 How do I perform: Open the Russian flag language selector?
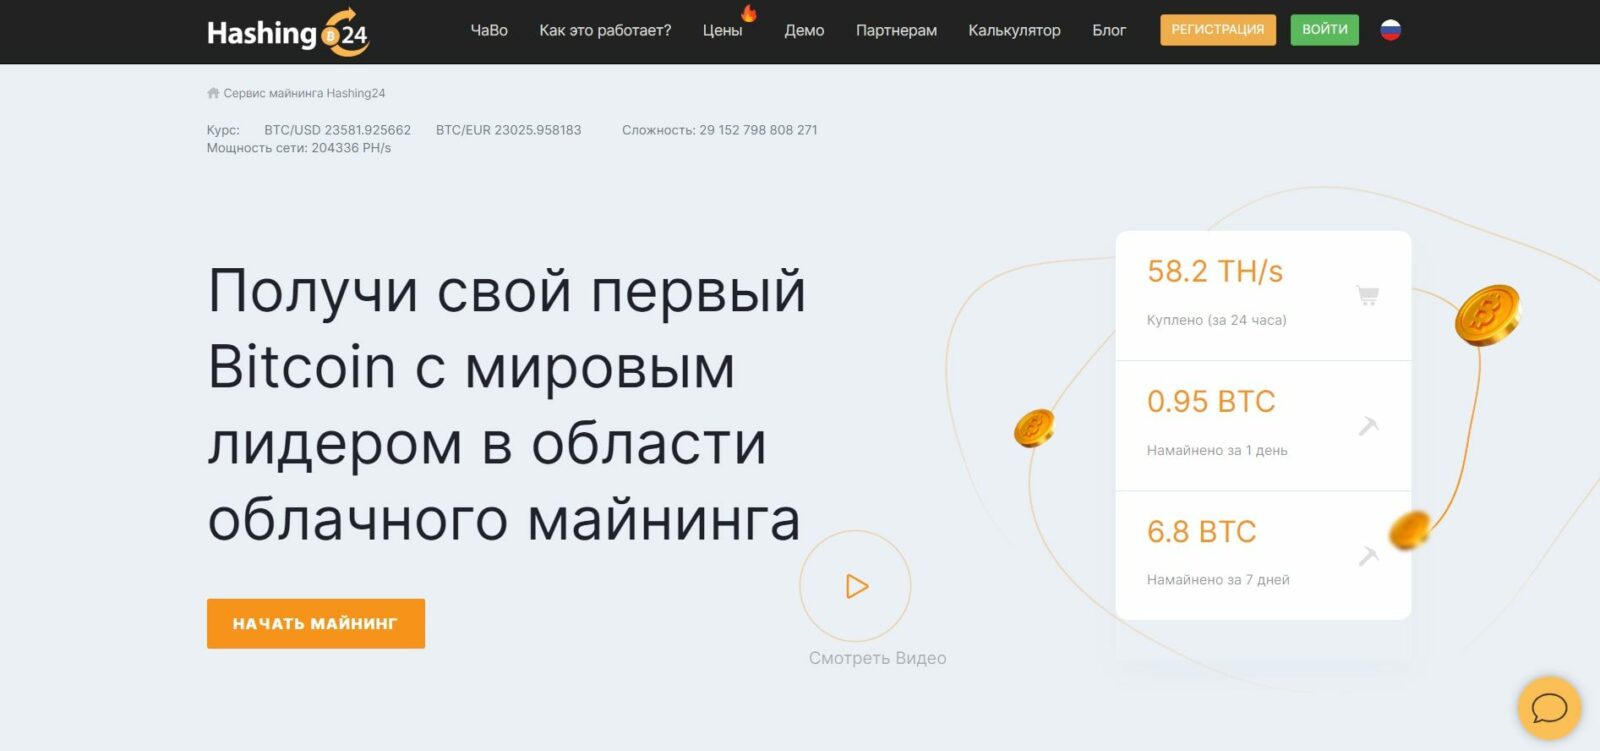click(1390, 30)
